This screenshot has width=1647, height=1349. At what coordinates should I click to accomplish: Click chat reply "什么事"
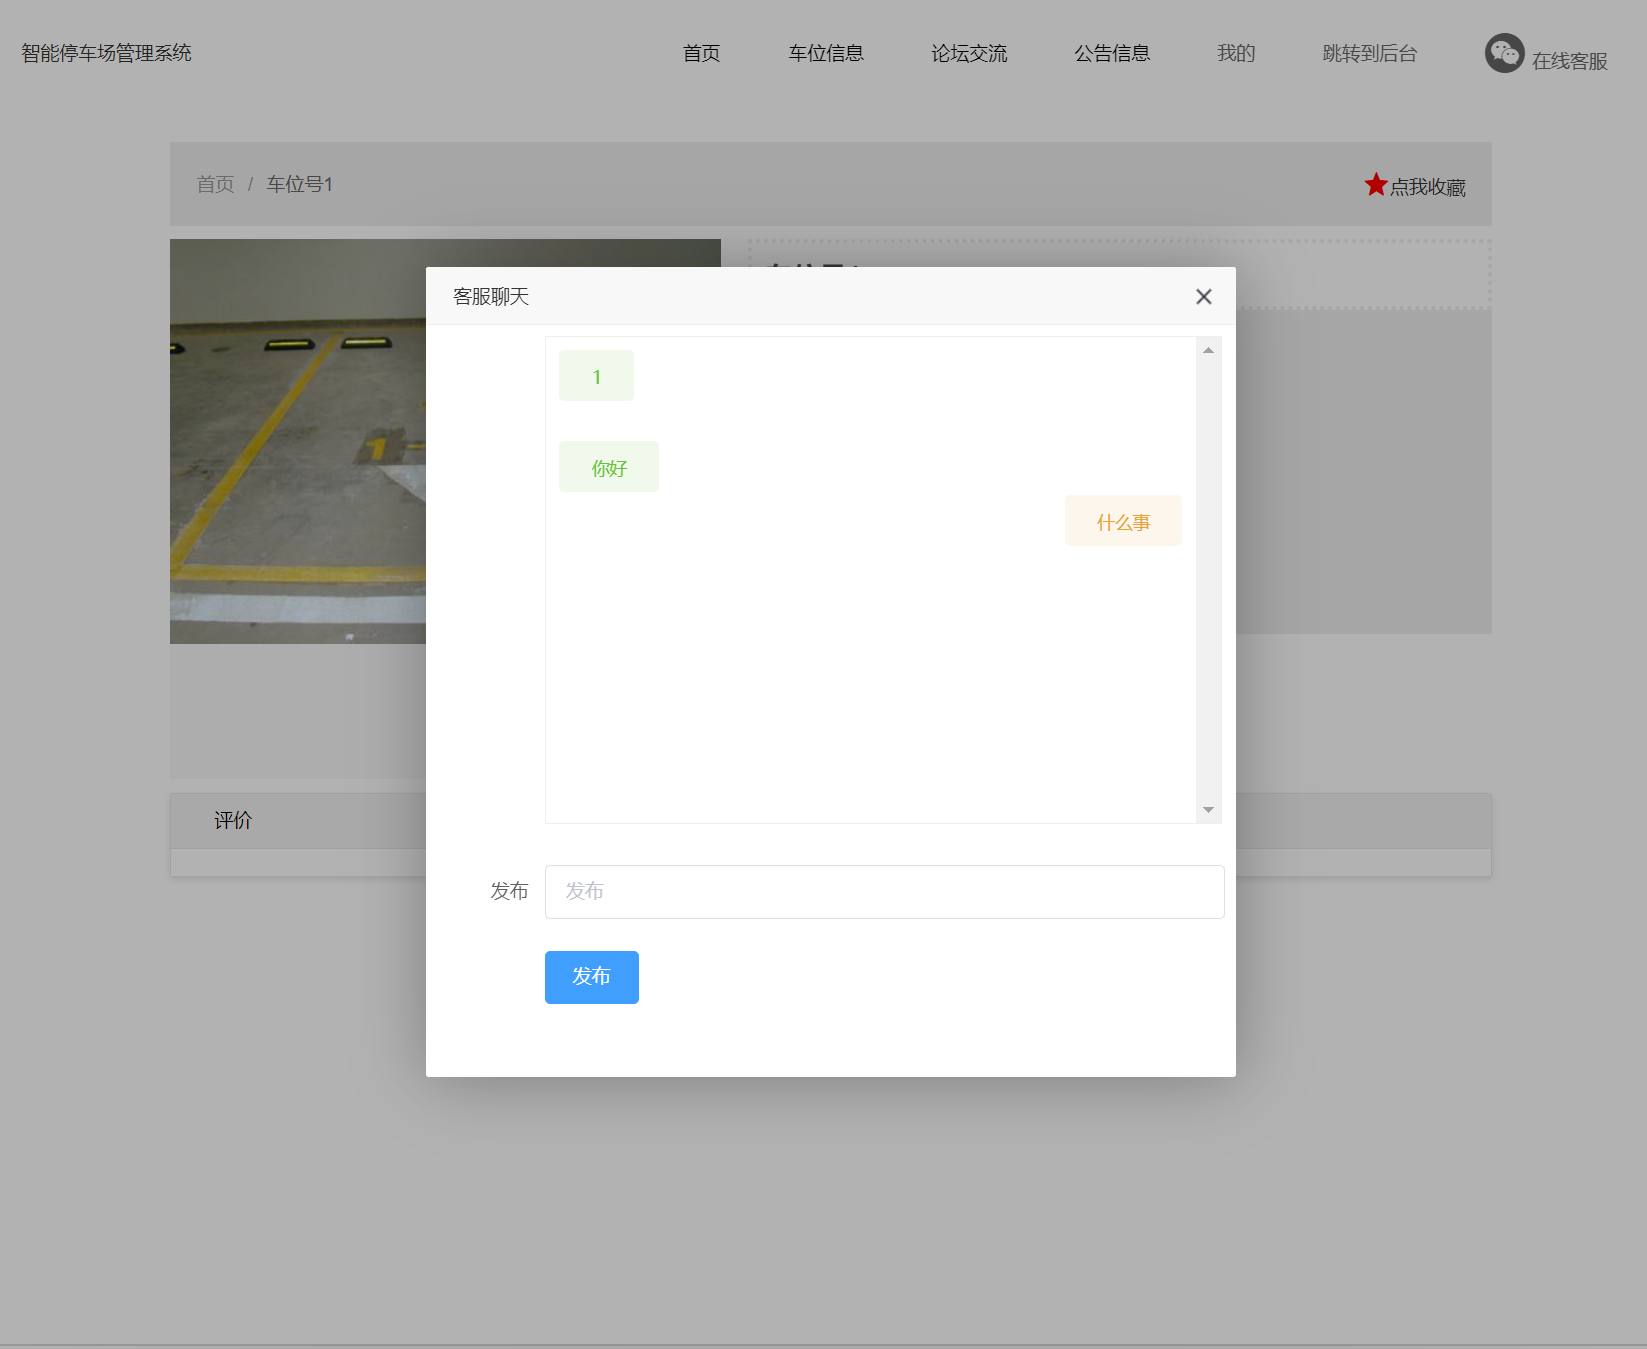click(x=1123, y=521)
